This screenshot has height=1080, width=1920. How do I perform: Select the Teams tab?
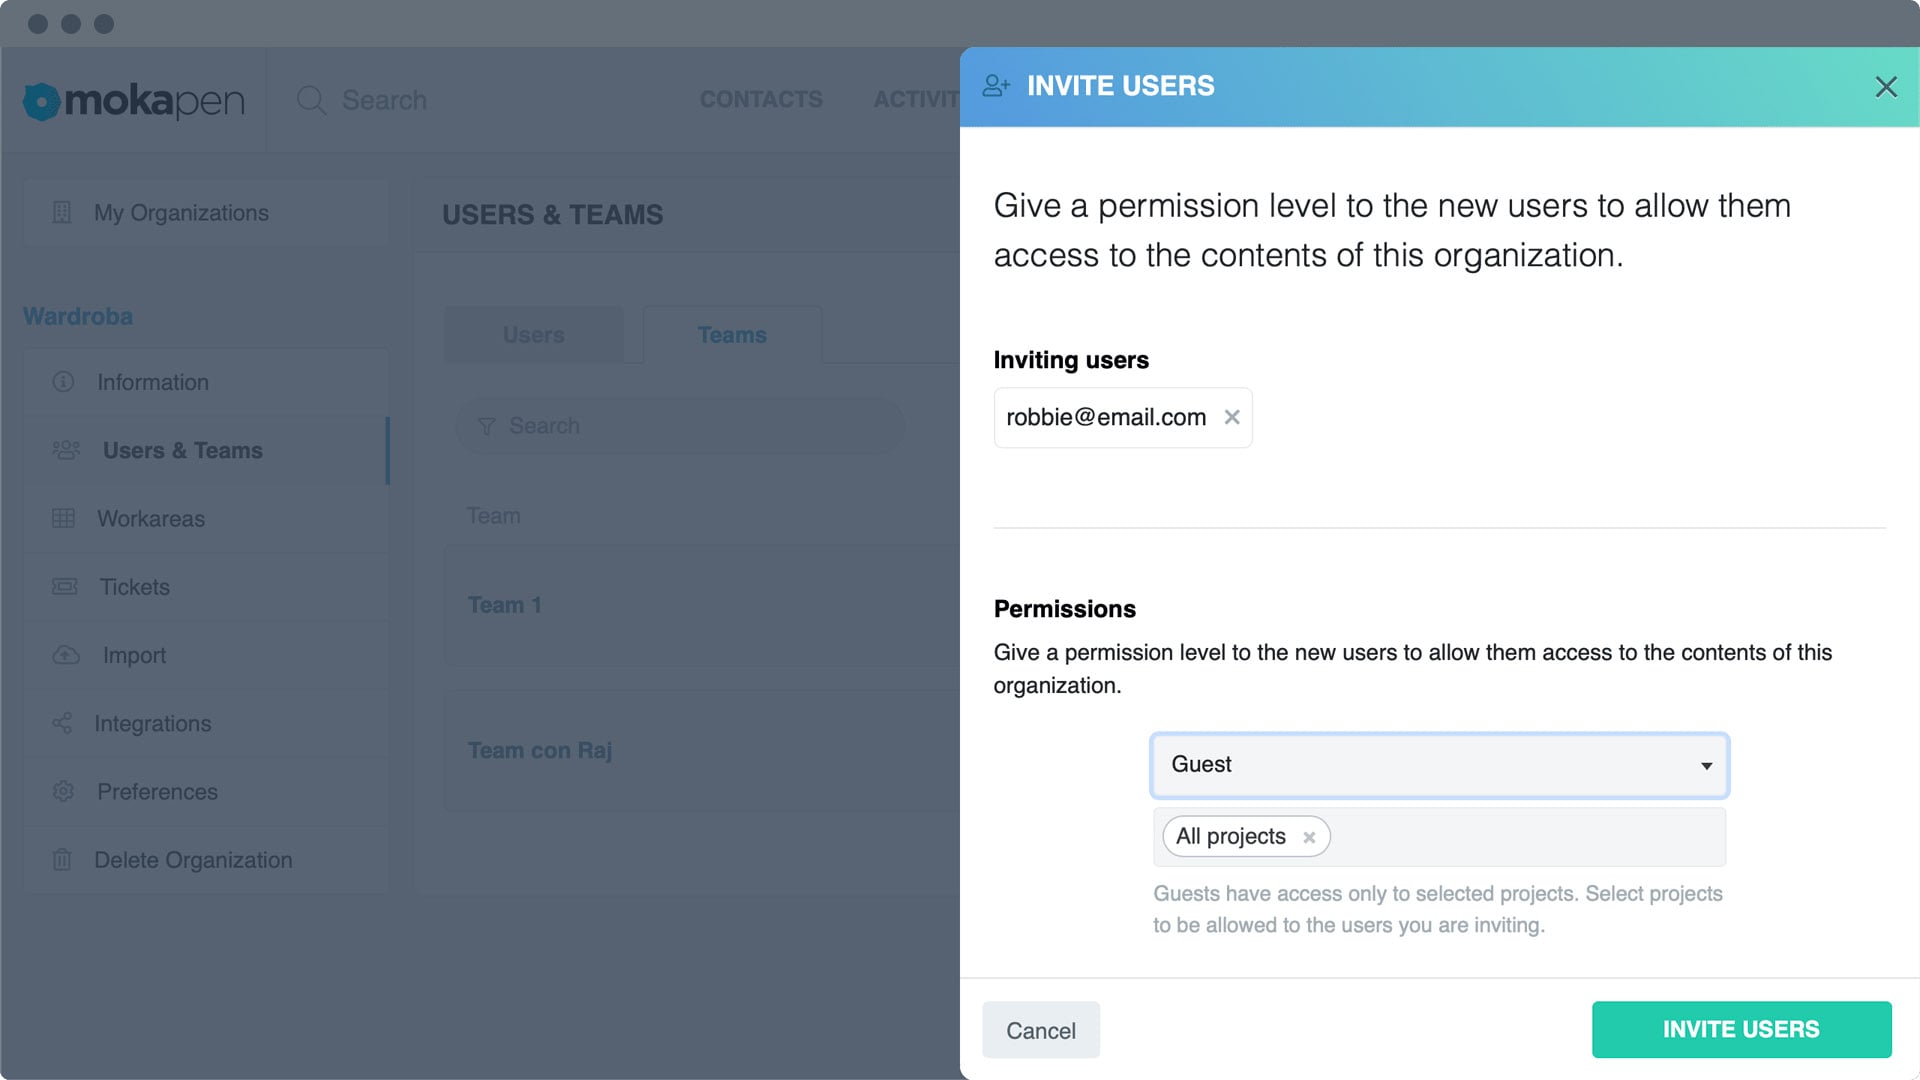click(x=732, y=335)
